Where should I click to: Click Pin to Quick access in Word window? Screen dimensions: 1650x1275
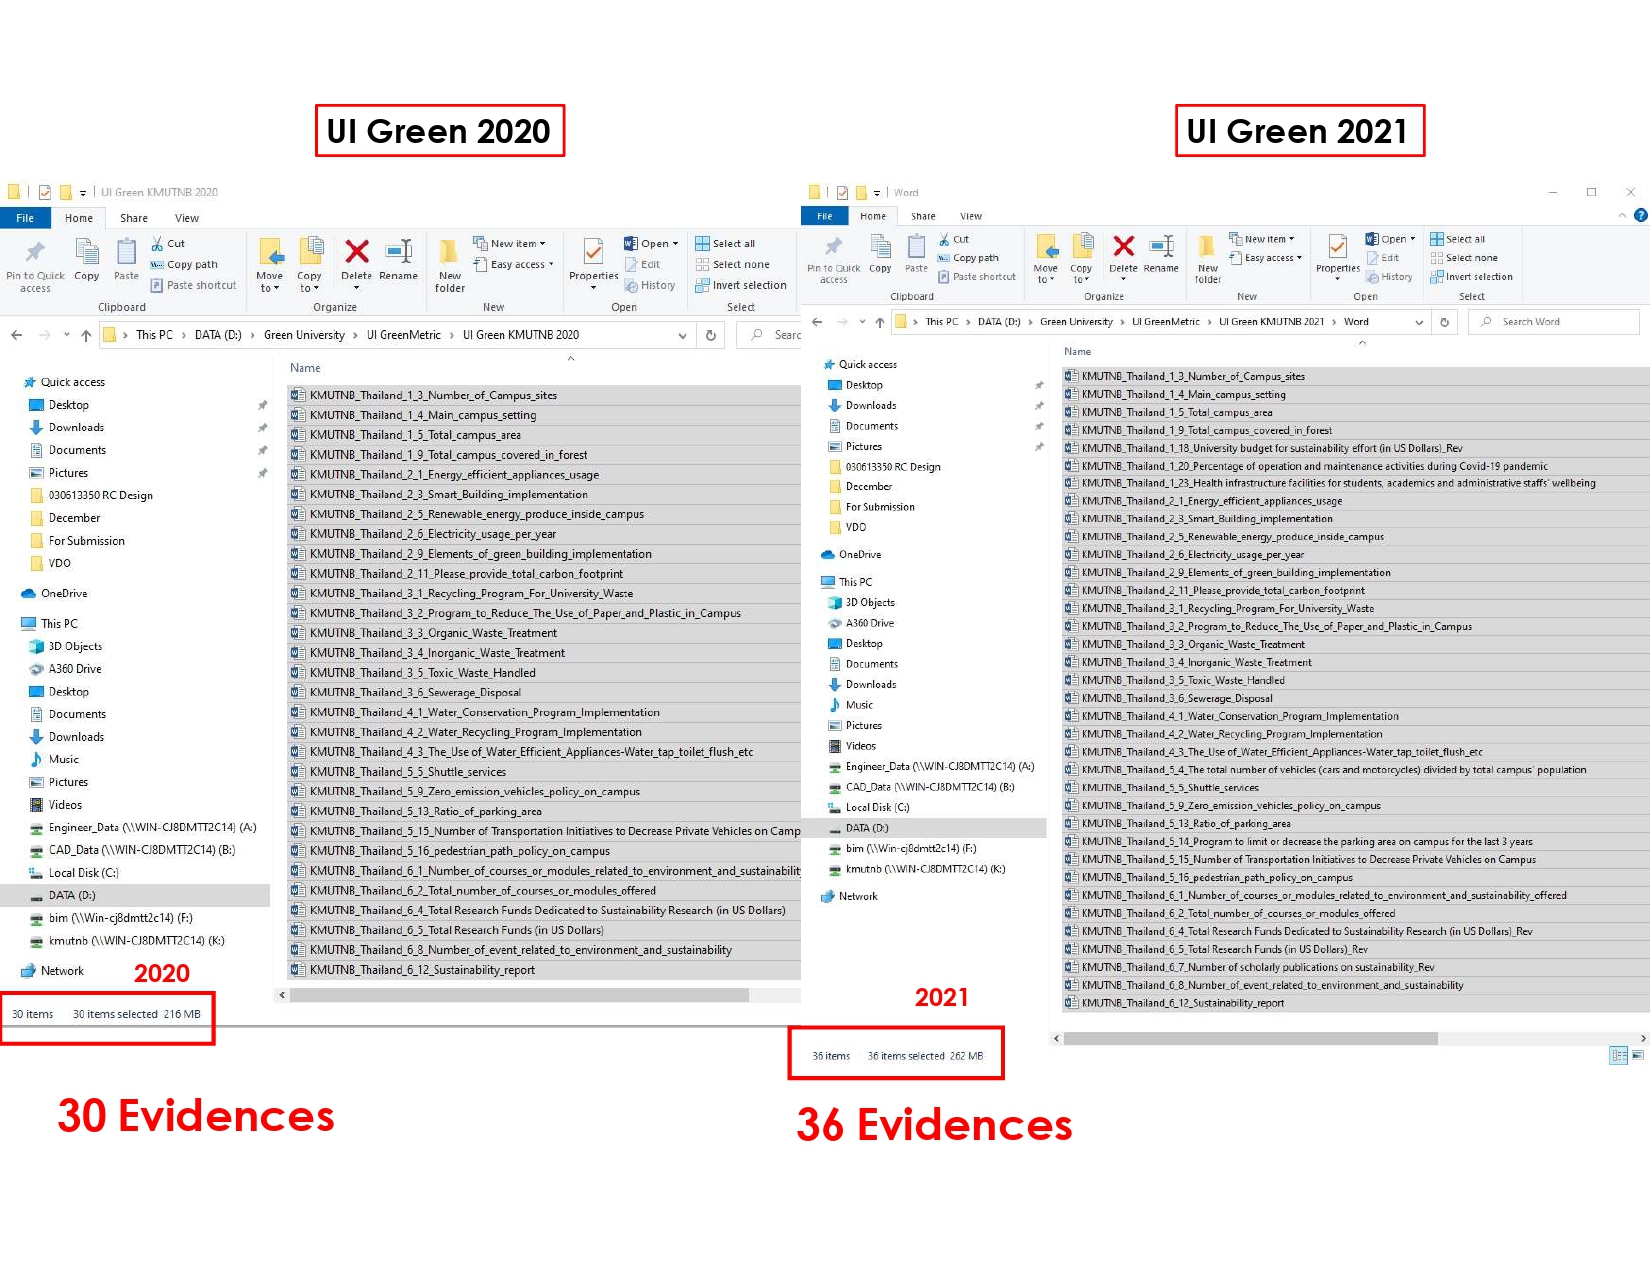coord(834,259)
